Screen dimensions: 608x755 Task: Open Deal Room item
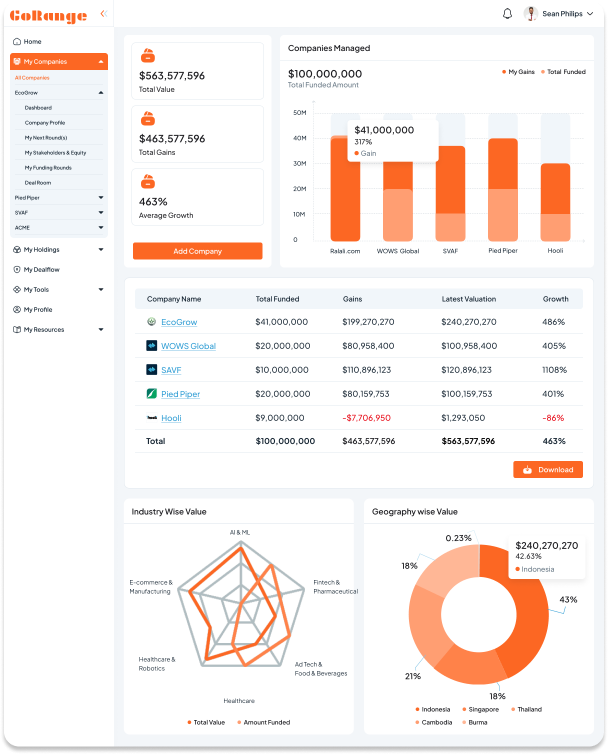click(38, 182)
